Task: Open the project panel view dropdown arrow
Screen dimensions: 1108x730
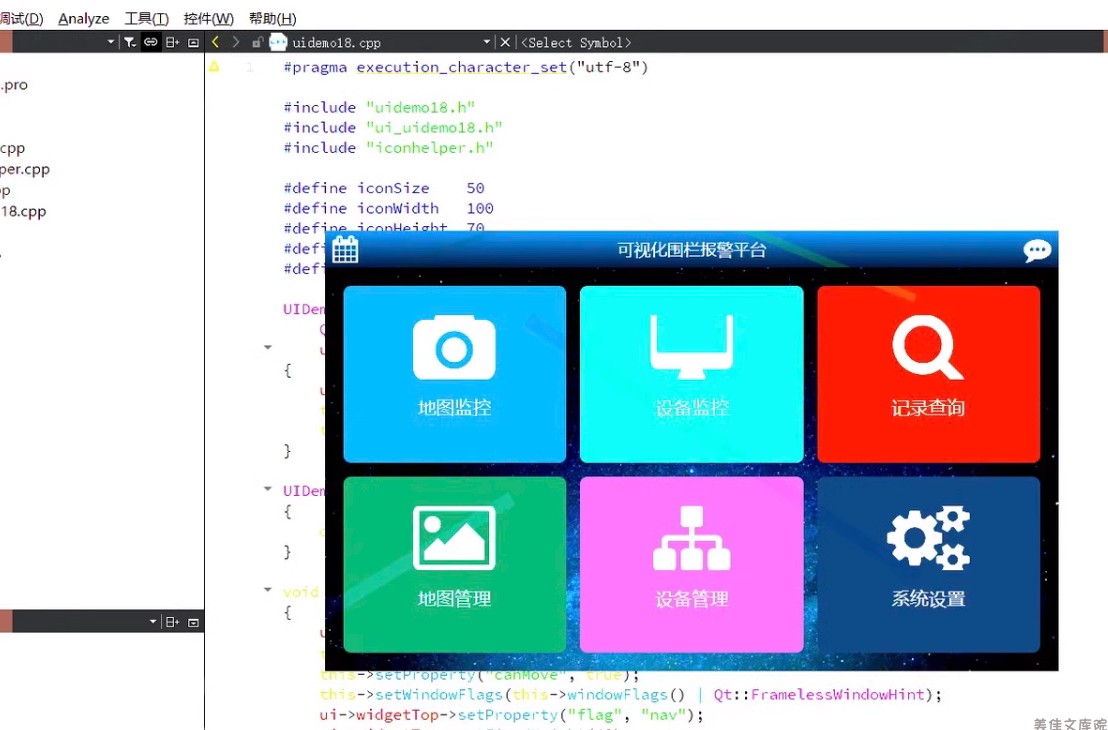Action: (x=110, y=42)
